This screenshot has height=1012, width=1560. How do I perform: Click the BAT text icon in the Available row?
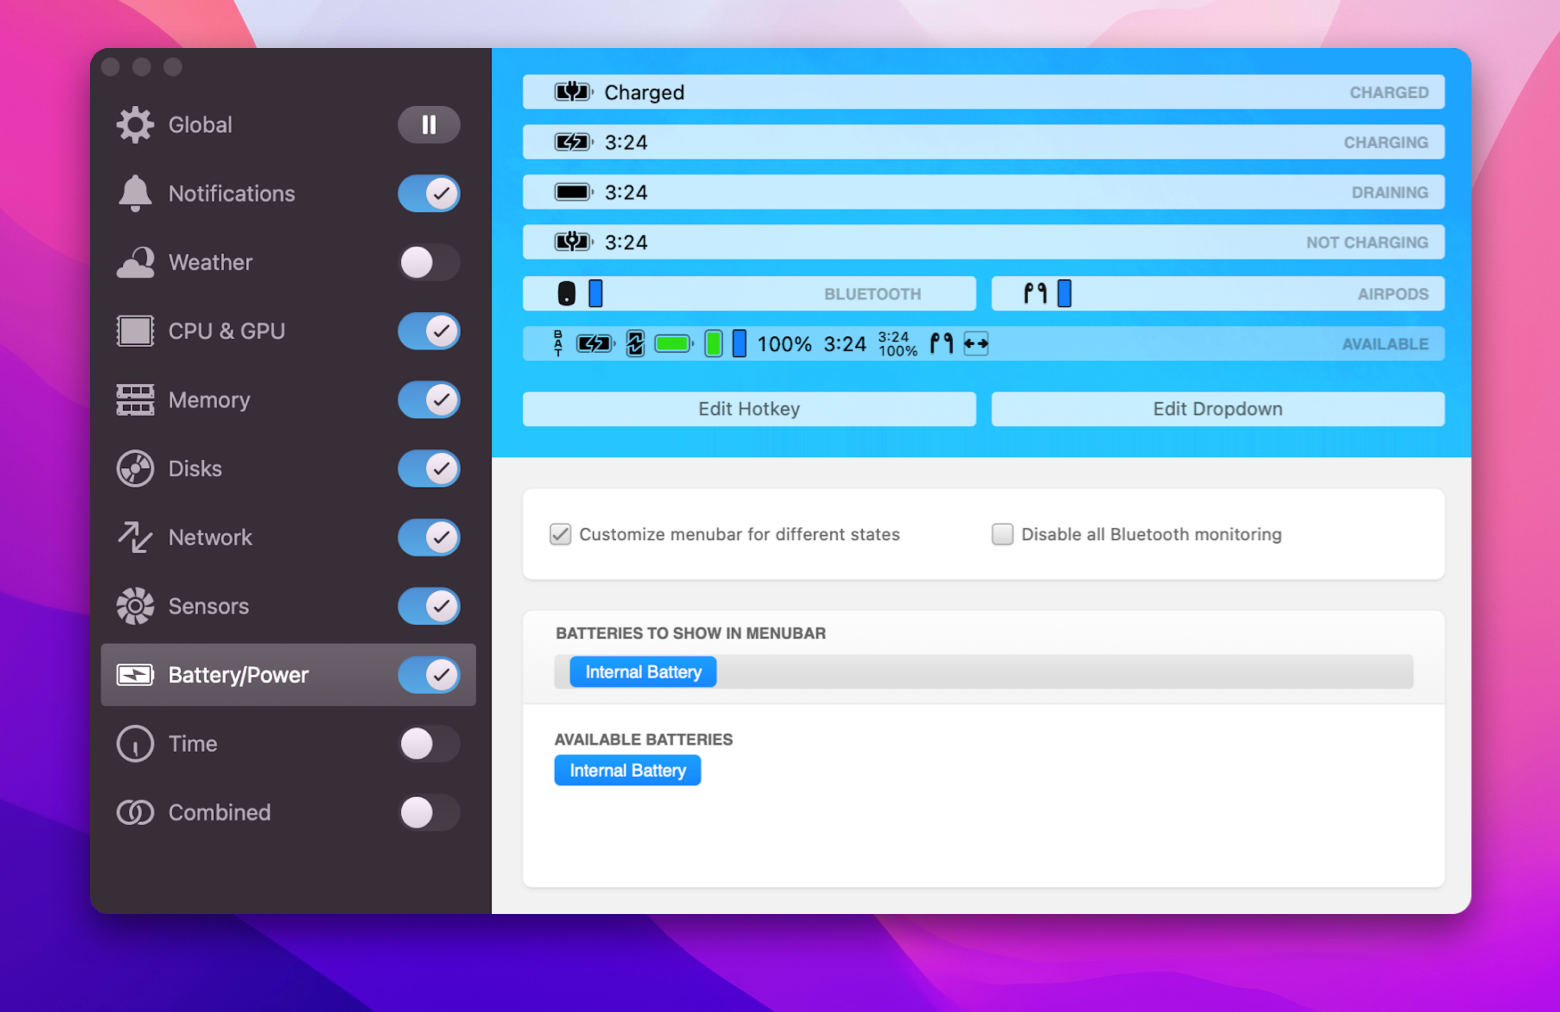point(557,343)
